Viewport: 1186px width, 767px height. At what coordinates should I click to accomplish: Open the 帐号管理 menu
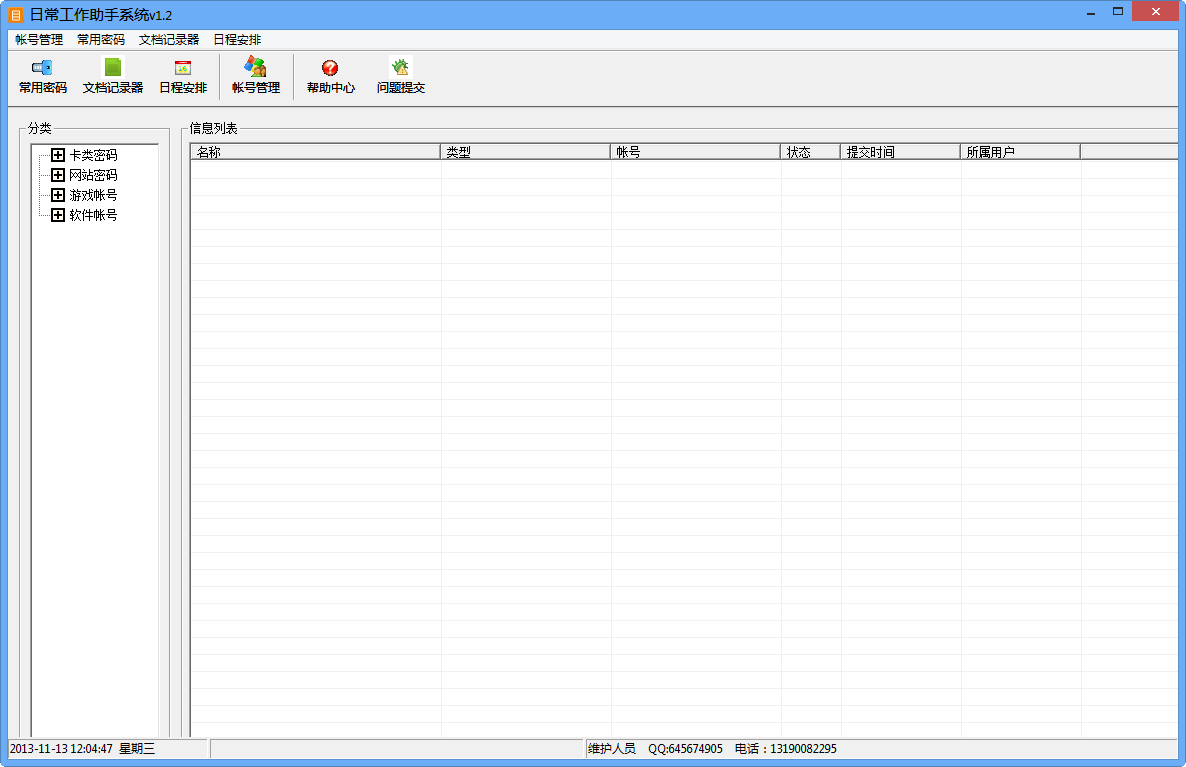[x=39, y=39]
